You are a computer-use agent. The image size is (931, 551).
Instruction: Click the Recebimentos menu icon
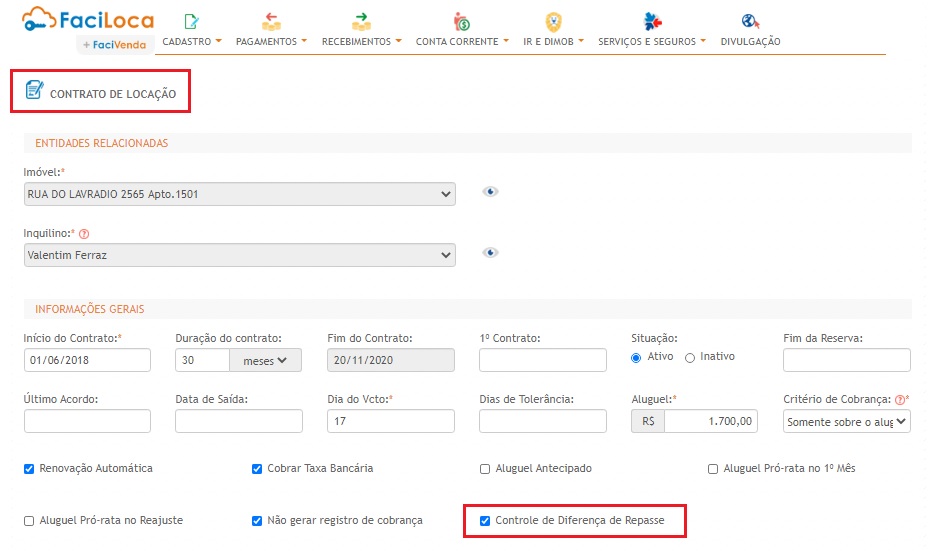point(361,21)
